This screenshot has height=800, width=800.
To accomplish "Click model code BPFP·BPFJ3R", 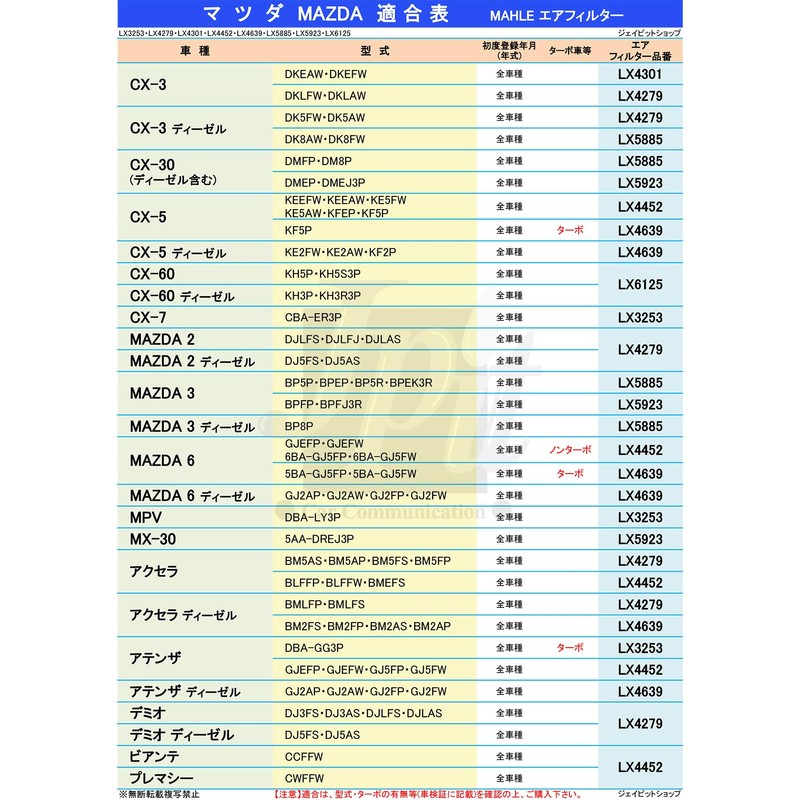I will coord(323,405).
